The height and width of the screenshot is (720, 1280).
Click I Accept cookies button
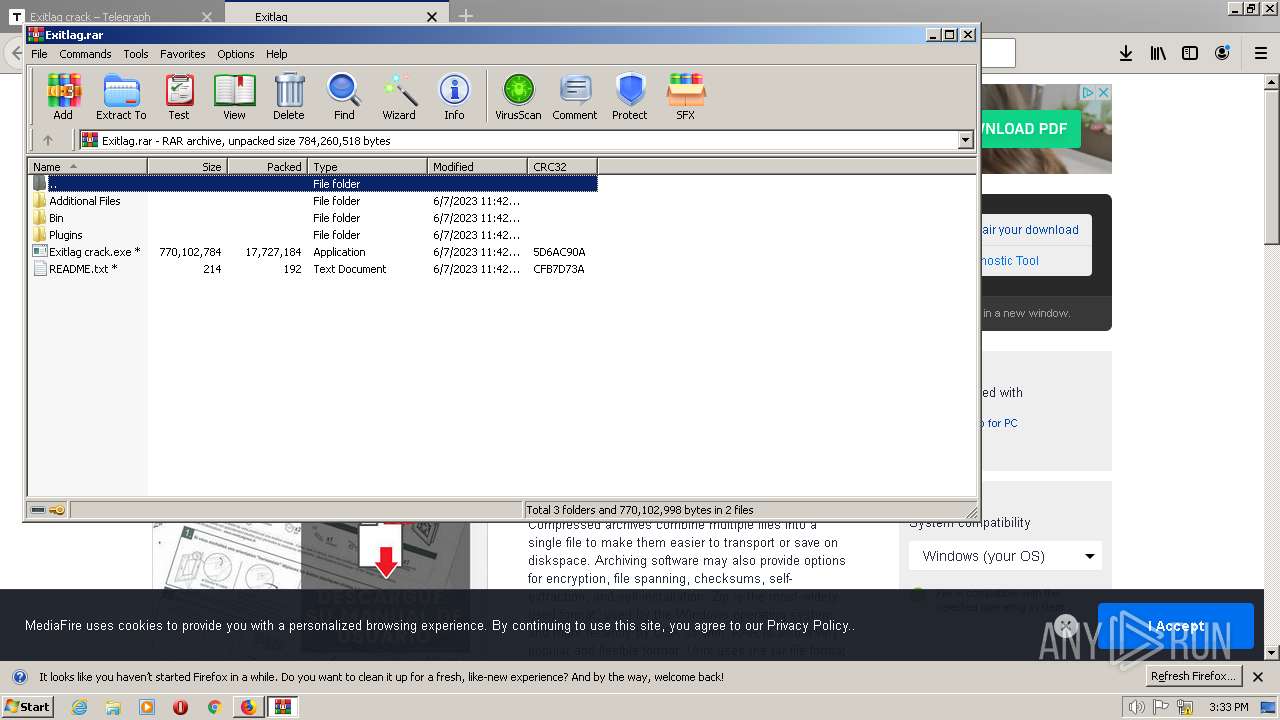pos(1176,626)
